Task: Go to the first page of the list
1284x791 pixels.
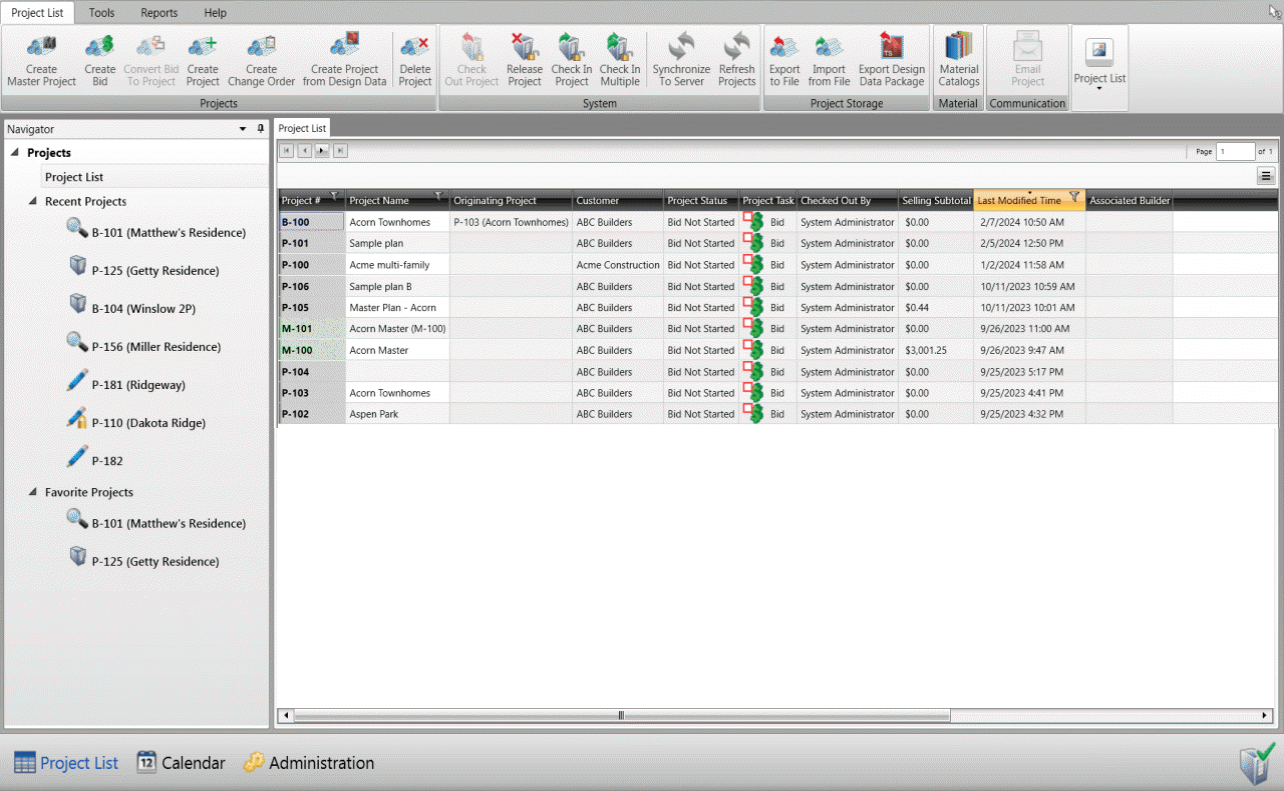Action: (286, 151)
